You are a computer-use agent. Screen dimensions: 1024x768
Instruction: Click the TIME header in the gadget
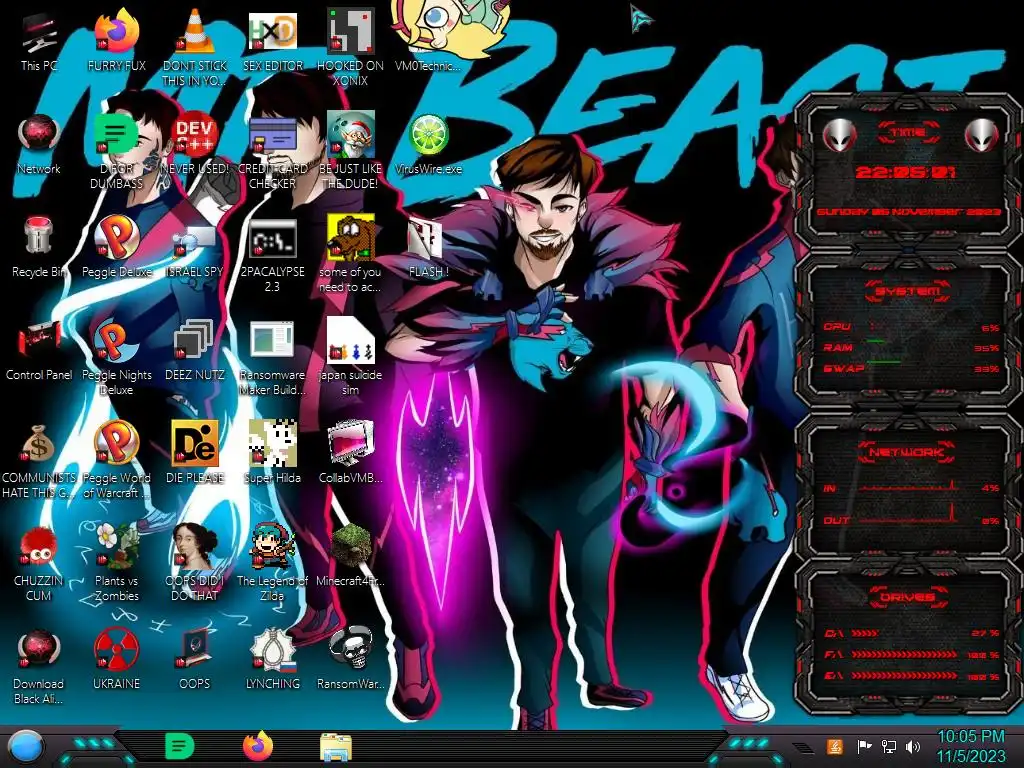point(908,133)
